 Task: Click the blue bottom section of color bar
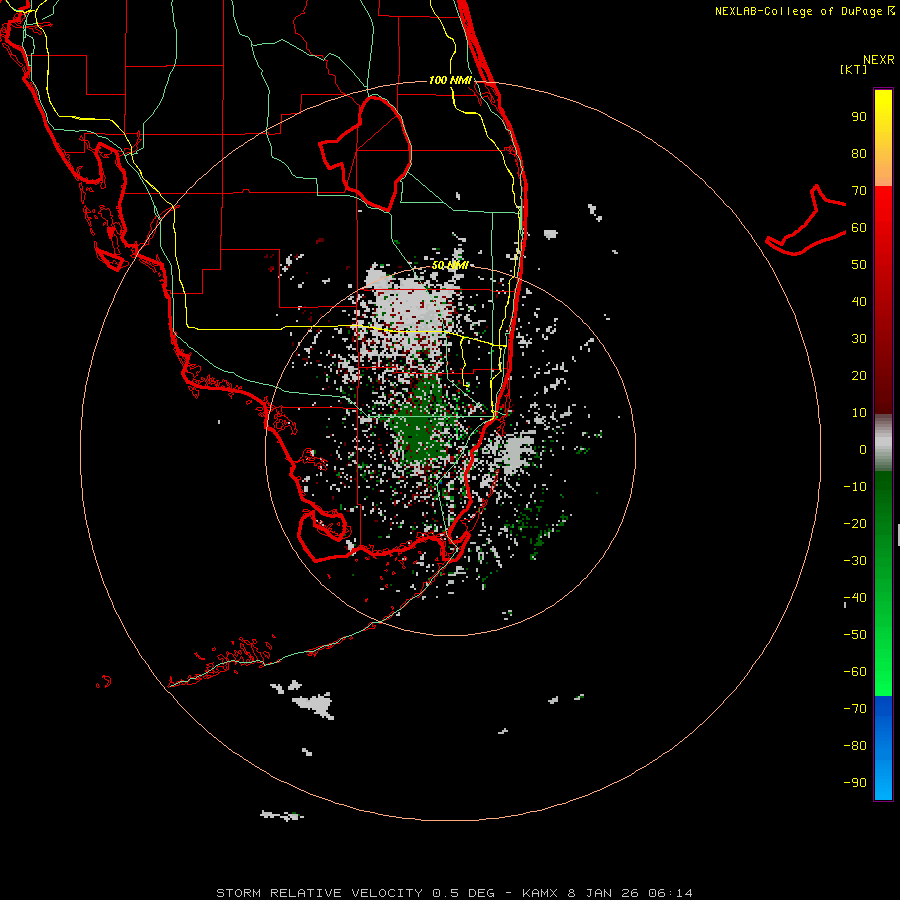[x=883, y=748]
